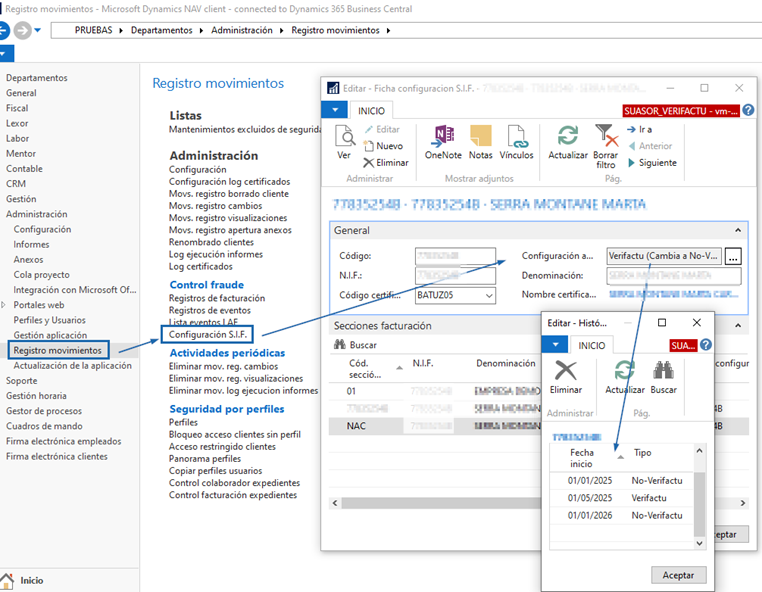This screenshot has width=762, height=592.
Task: Select Registro movimientos in the left navigation
Action: (x=57, y=350)
